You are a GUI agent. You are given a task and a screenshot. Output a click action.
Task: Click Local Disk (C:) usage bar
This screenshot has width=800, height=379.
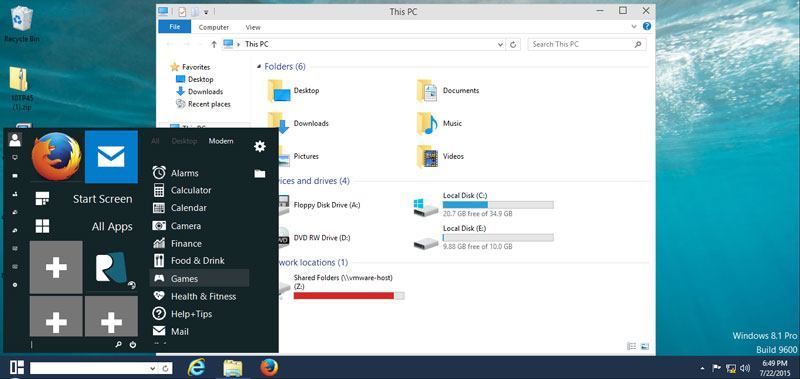tap(498, 205)
